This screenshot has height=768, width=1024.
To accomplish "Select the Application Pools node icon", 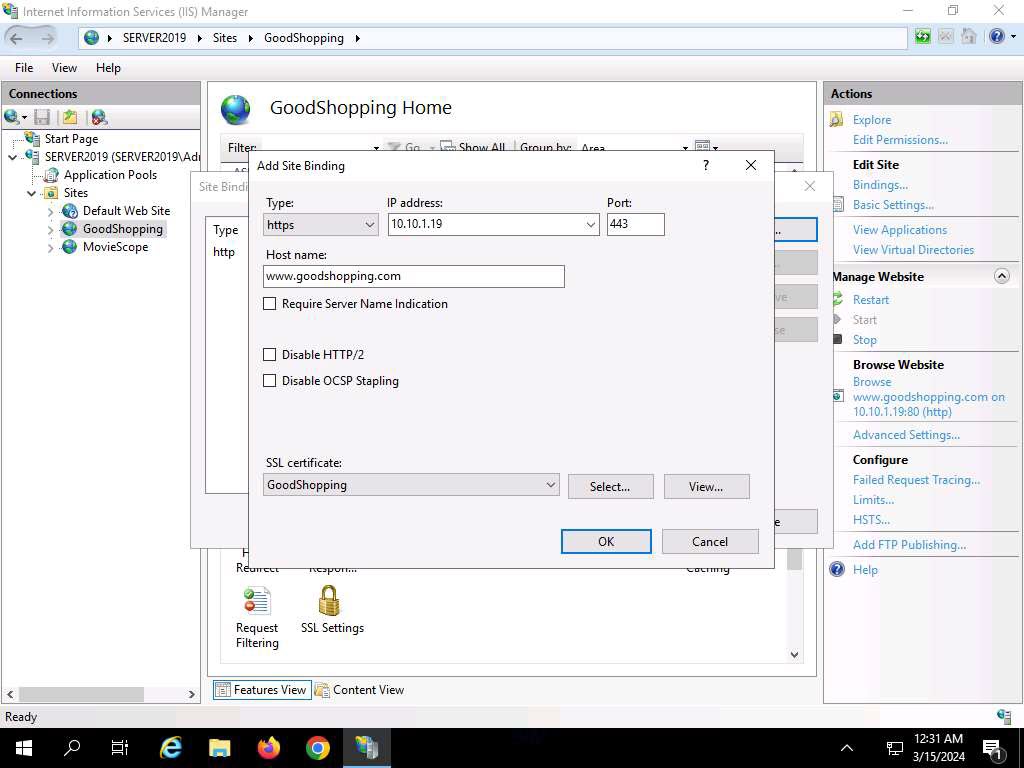I will point(51,175).
